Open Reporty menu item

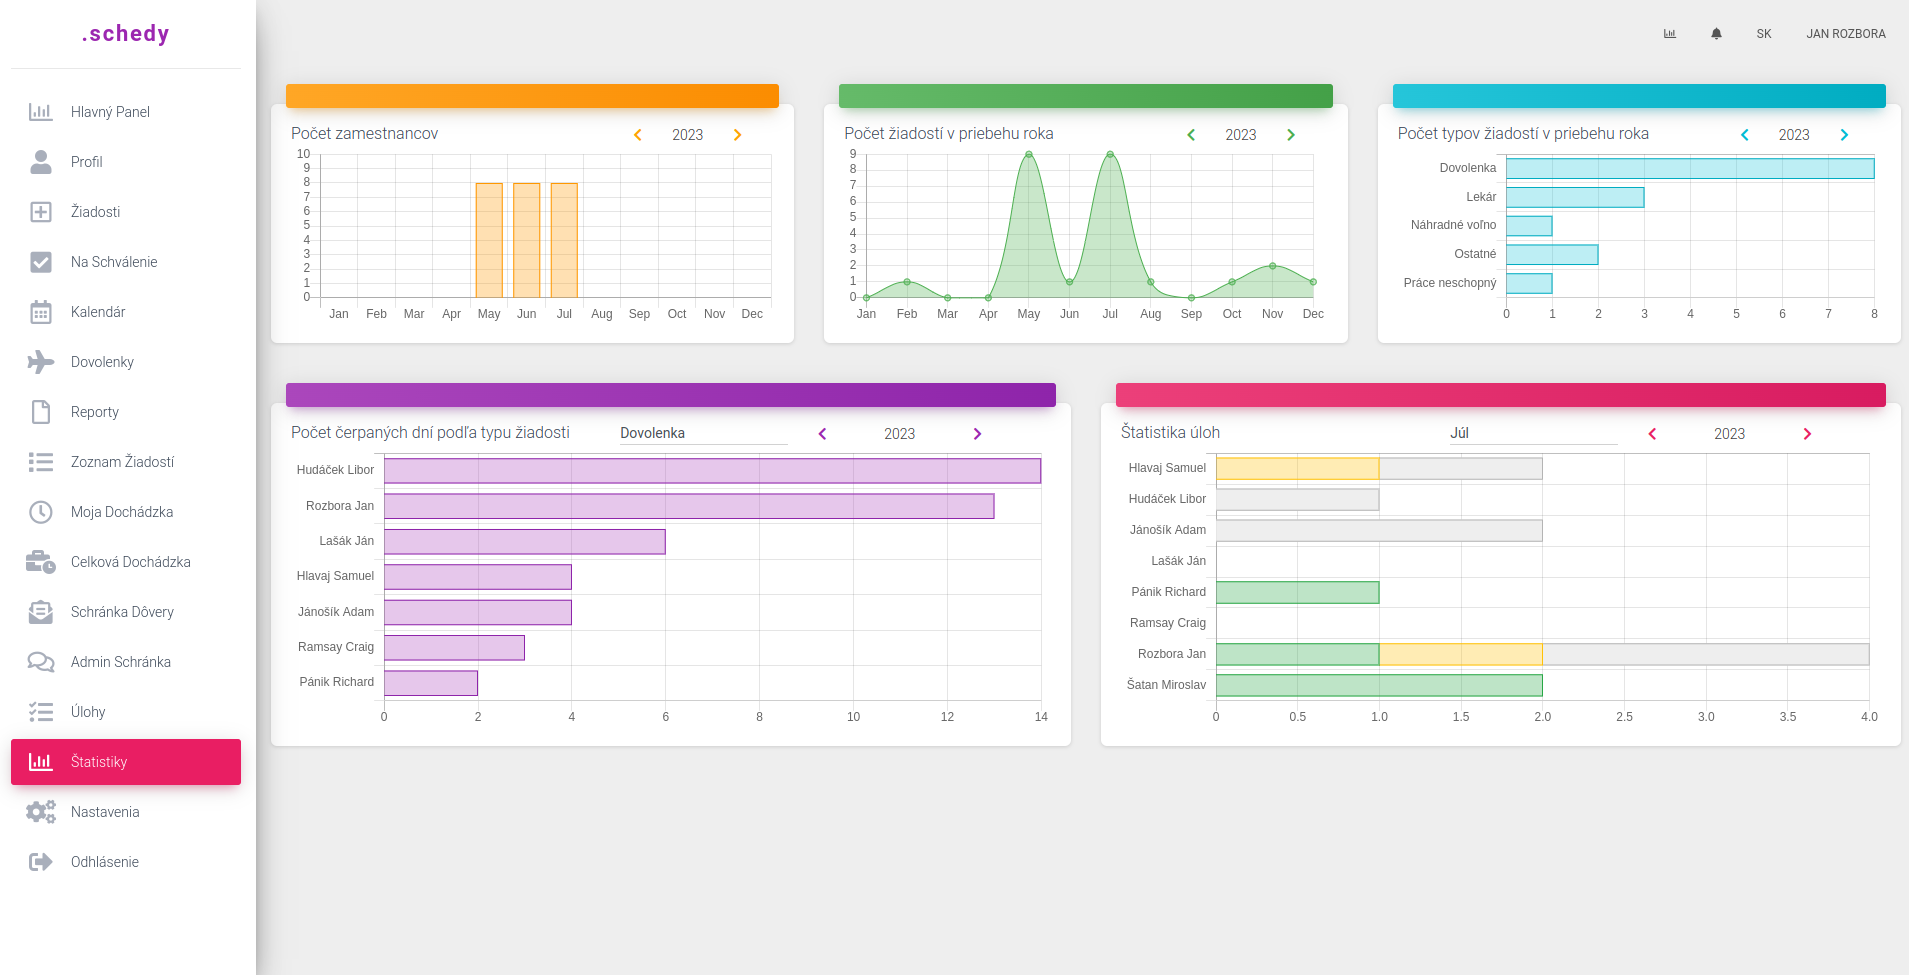coord(126,412)
